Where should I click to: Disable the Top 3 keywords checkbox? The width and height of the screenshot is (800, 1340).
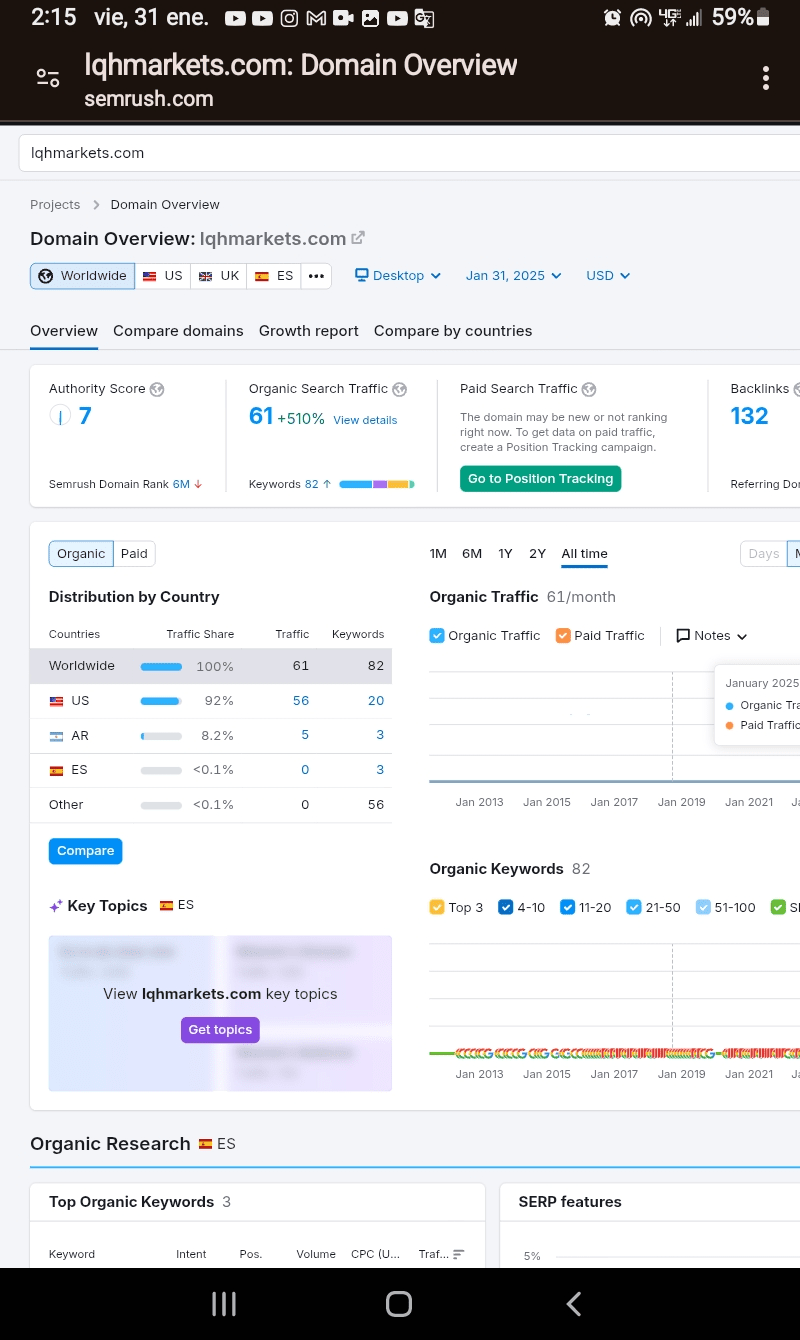437,907
